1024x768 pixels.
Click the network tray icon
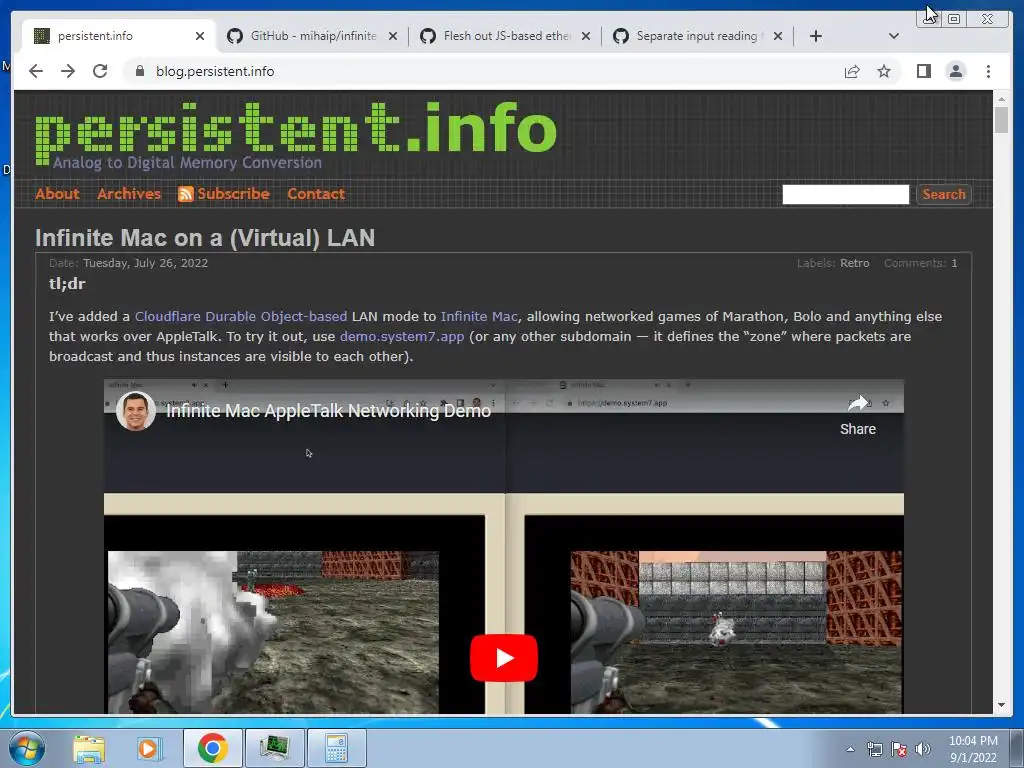(874, 749)
